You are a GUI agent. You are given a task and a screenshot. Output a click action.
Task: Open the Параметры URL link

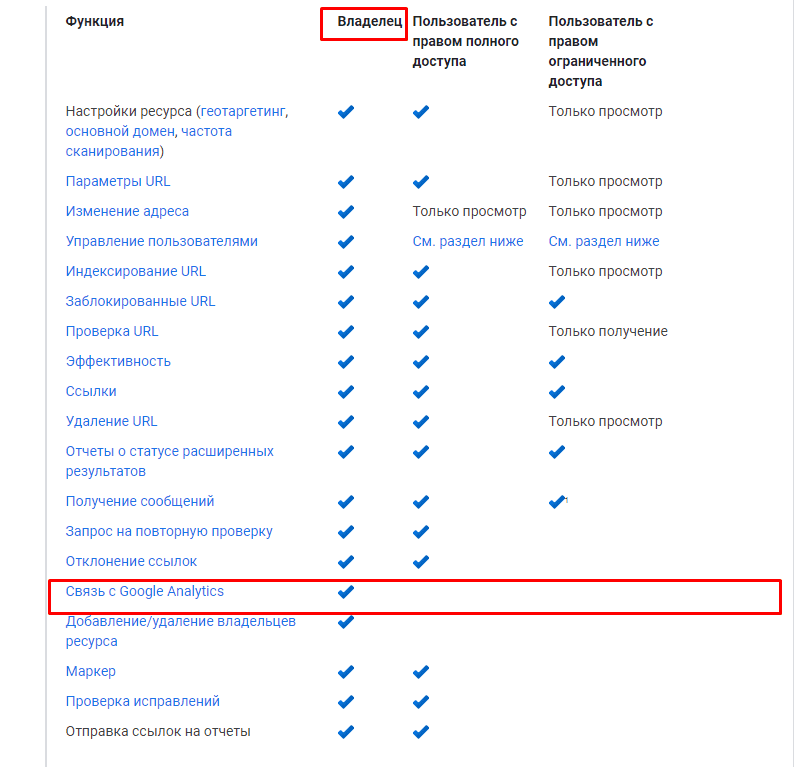[x=118, y=182]
